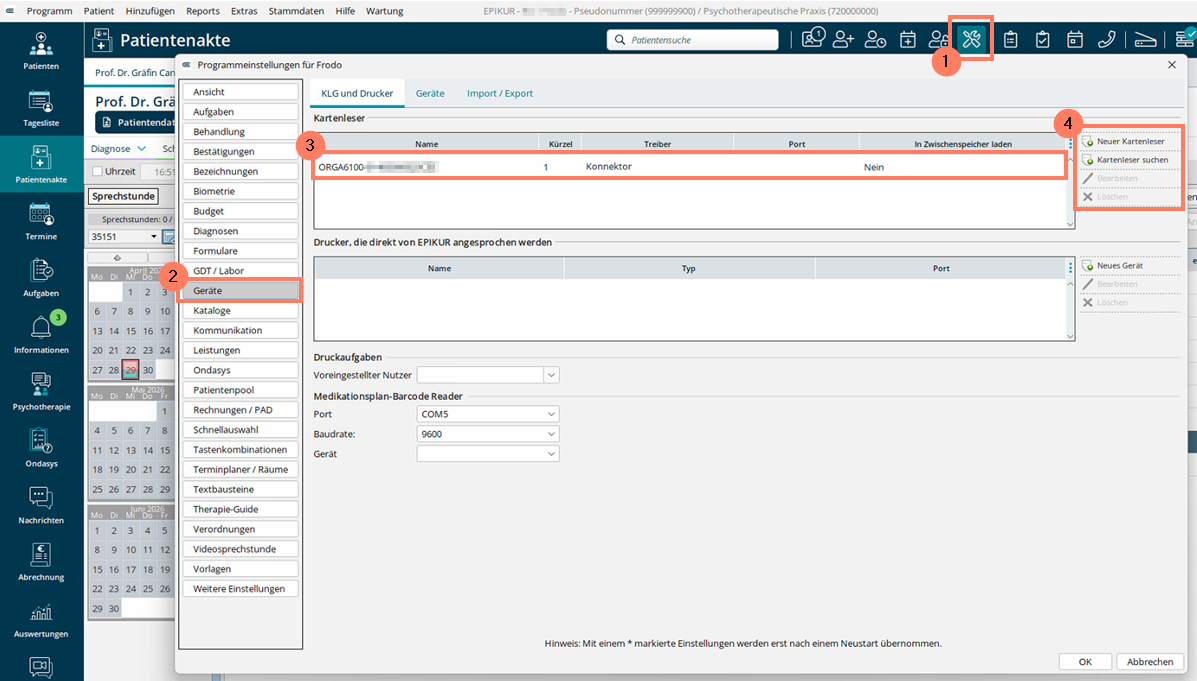Image resolution: width=1197 pixels, height=681 pixels.
Task: Open the Wartung menu
Action: (385, 11)
